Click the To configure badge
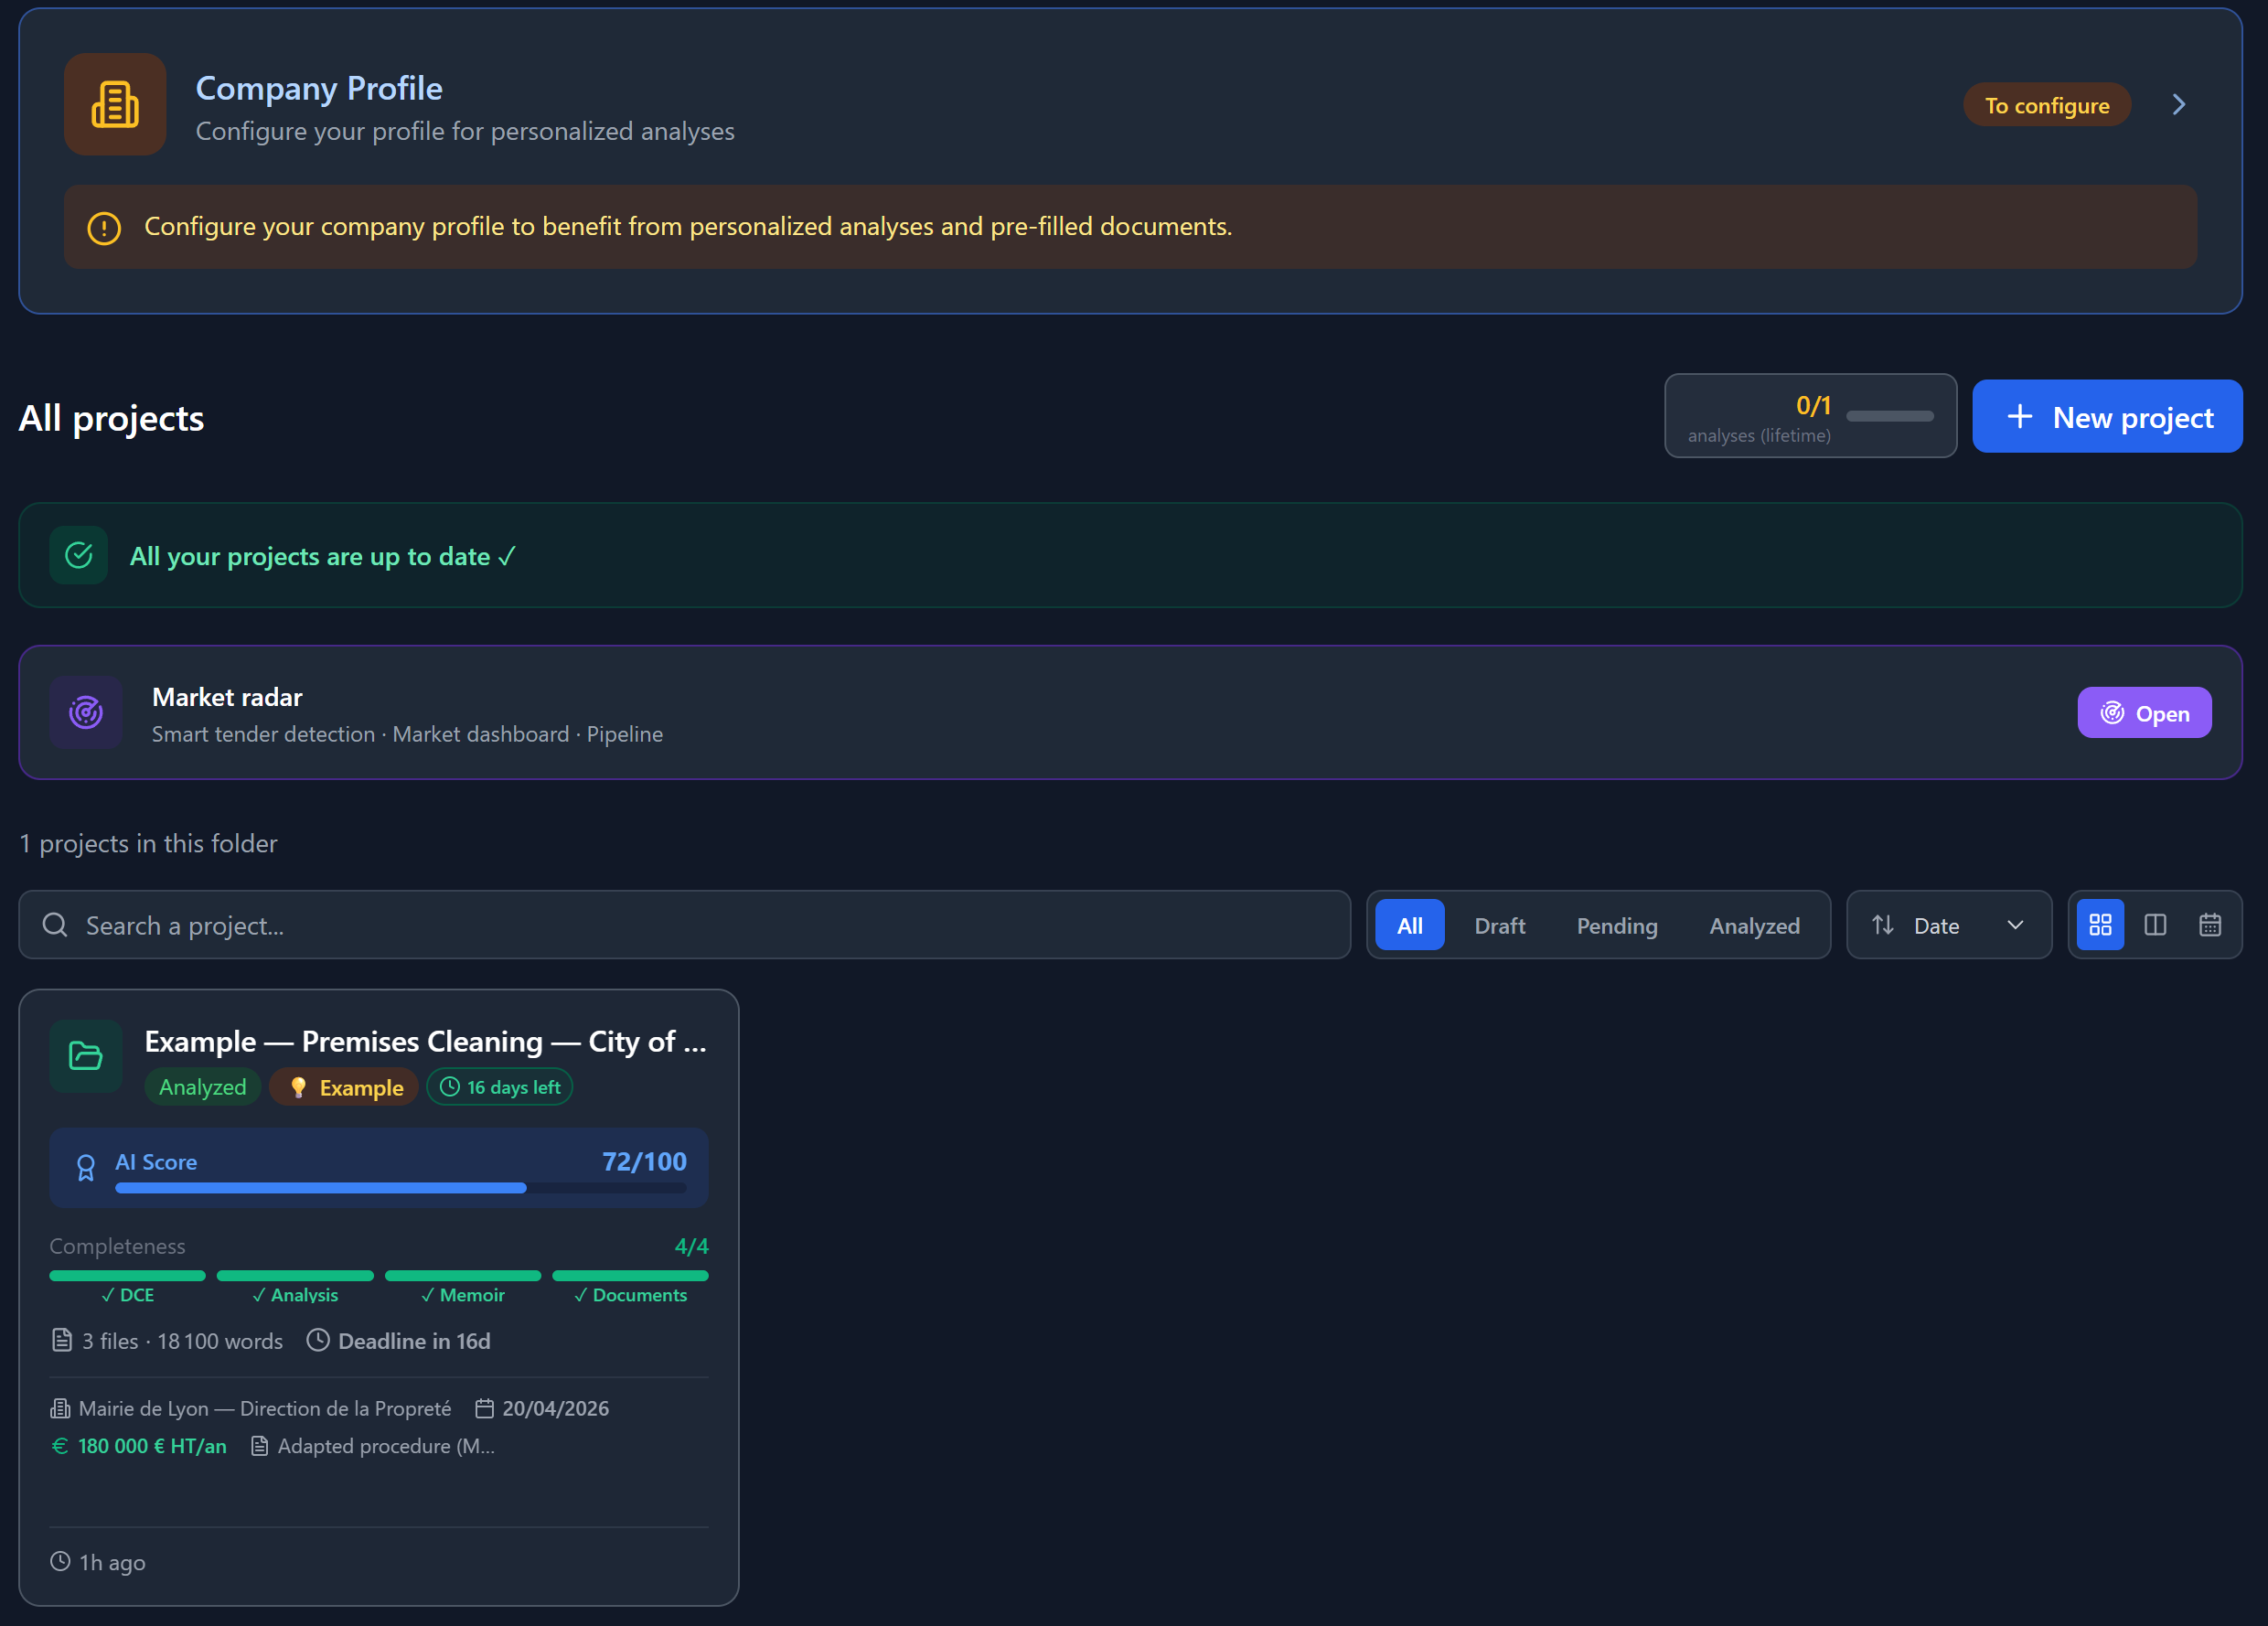 [2046, 105]
